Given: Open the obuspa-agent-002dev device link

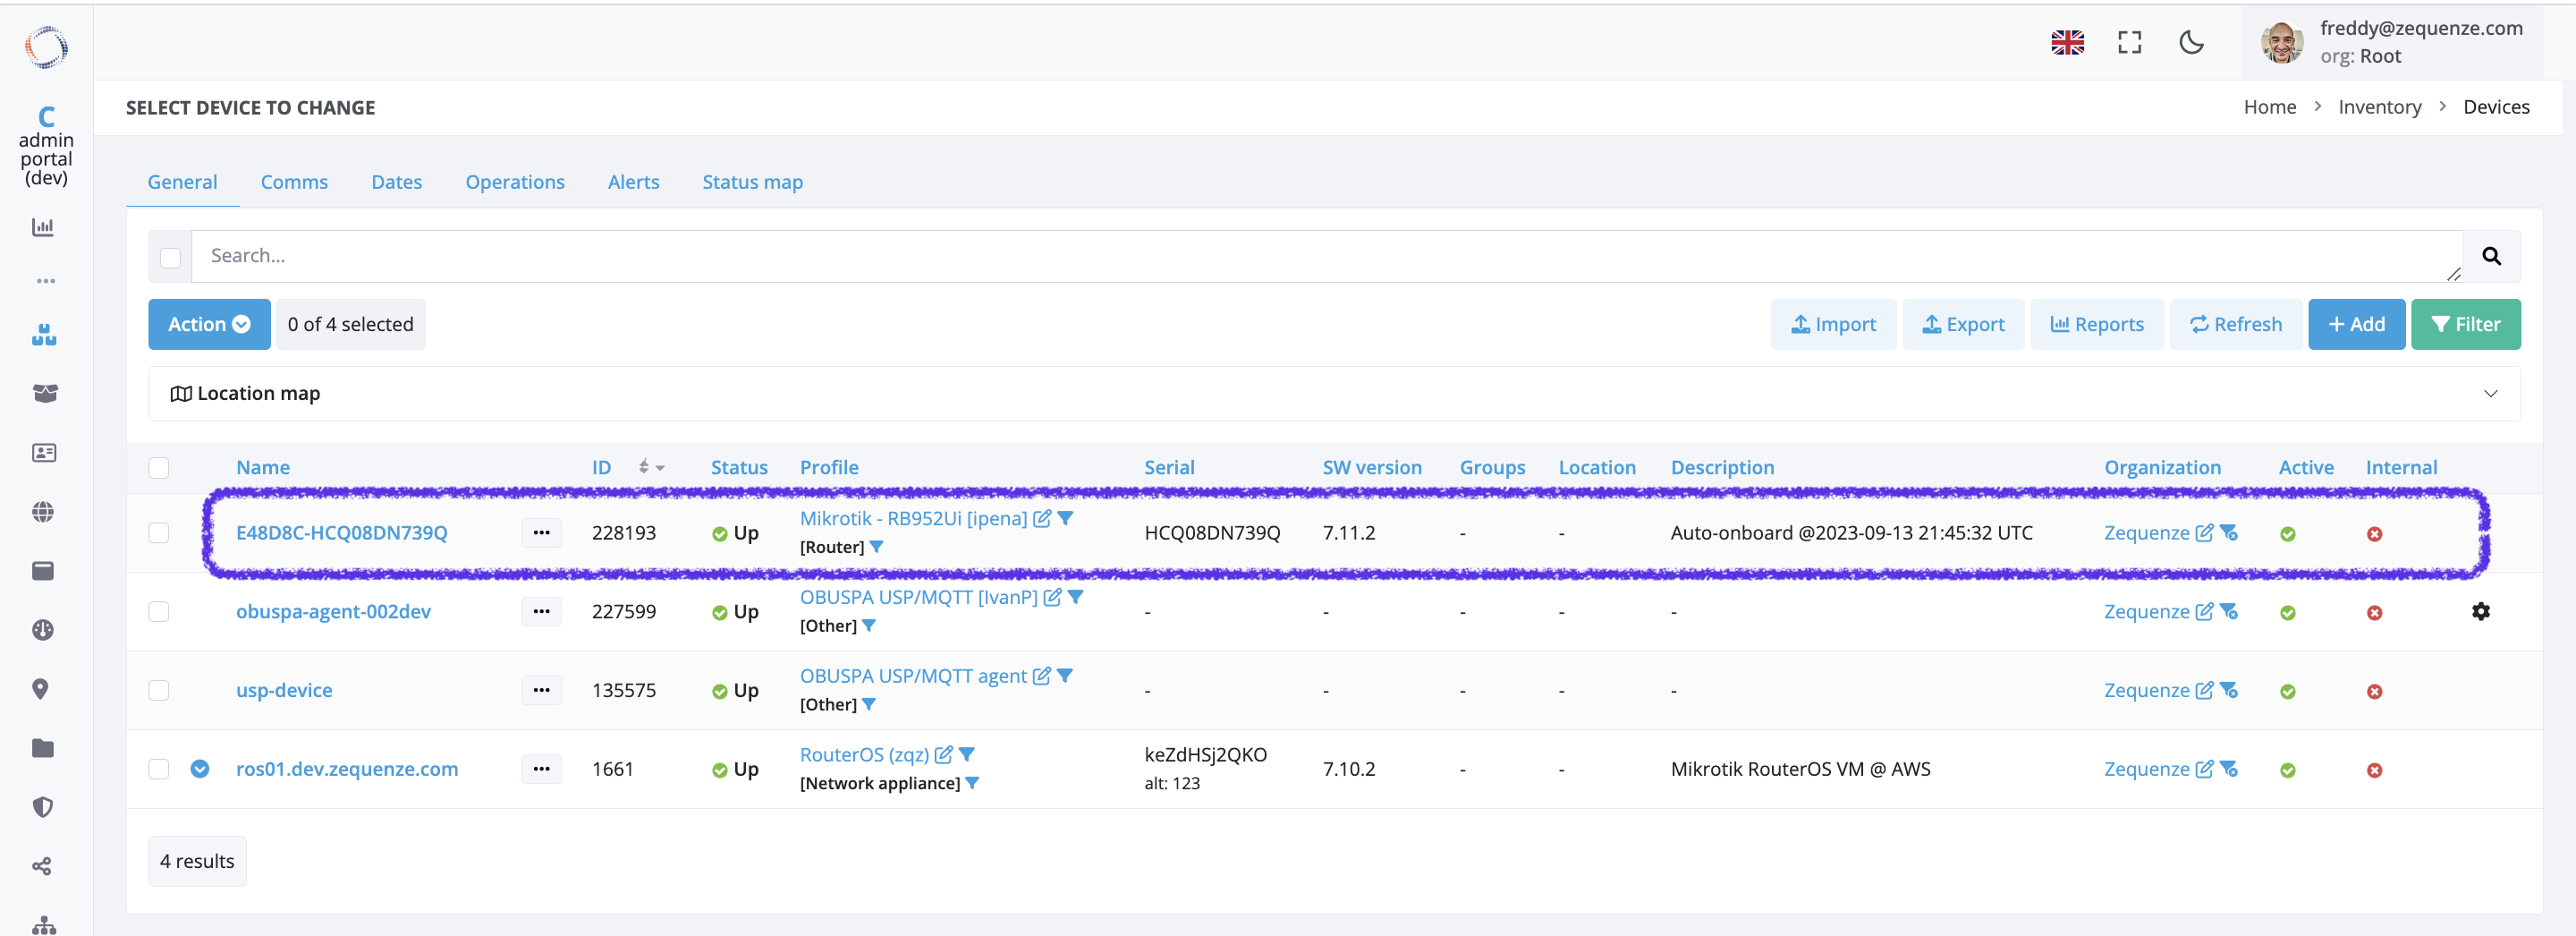Looking at the screenshot, I should pos(333,612).
